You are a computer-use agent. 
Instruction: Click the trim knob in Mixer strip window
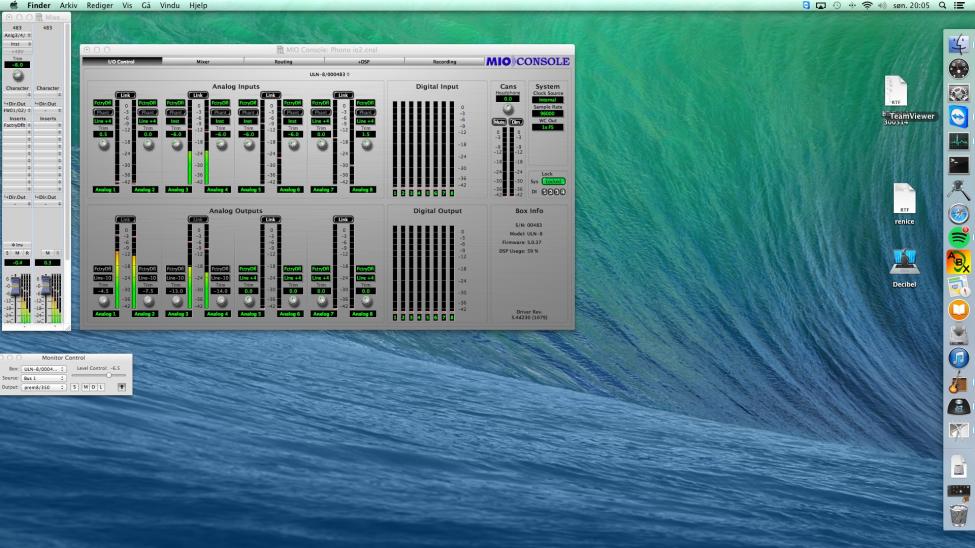pos(17,75)
